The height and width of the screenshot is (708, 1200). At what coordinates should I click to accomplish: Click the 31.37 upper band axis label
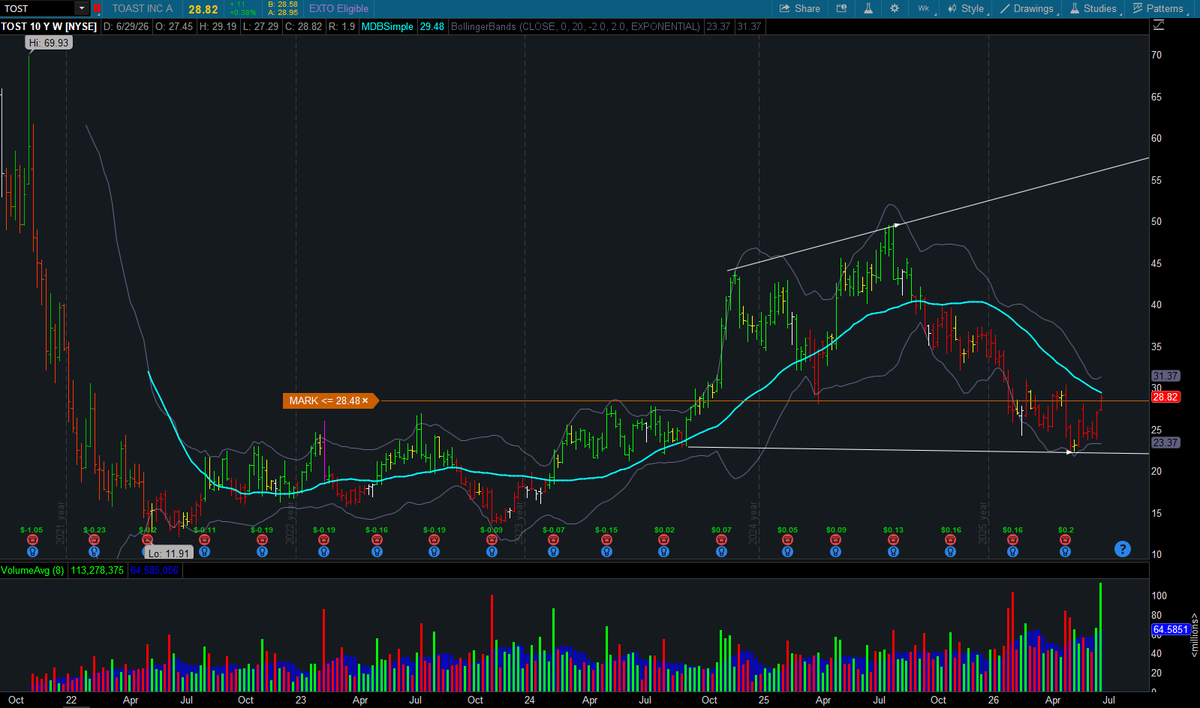1165,376
